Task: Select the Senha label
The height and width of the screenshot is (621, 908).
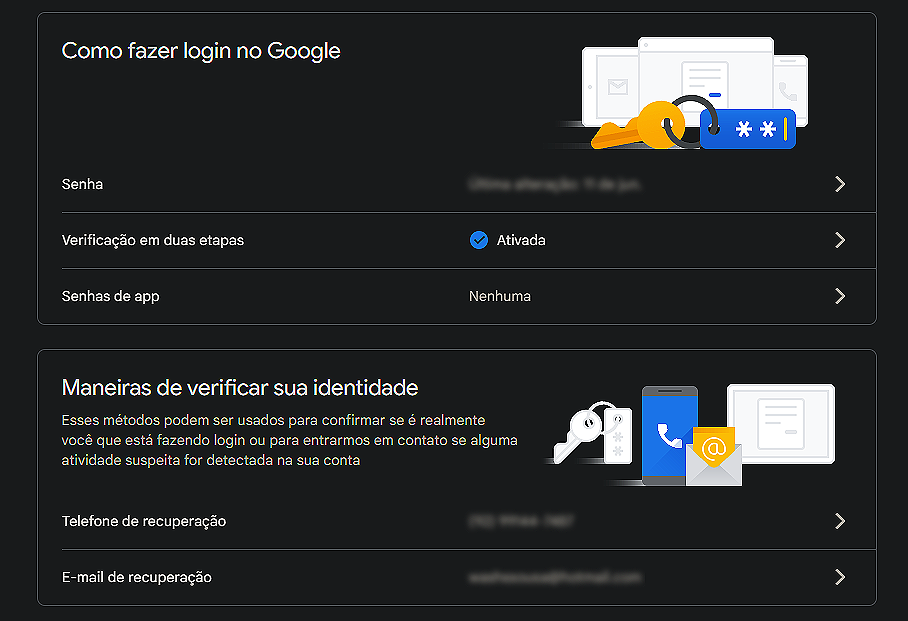Action: click(83, 184)
